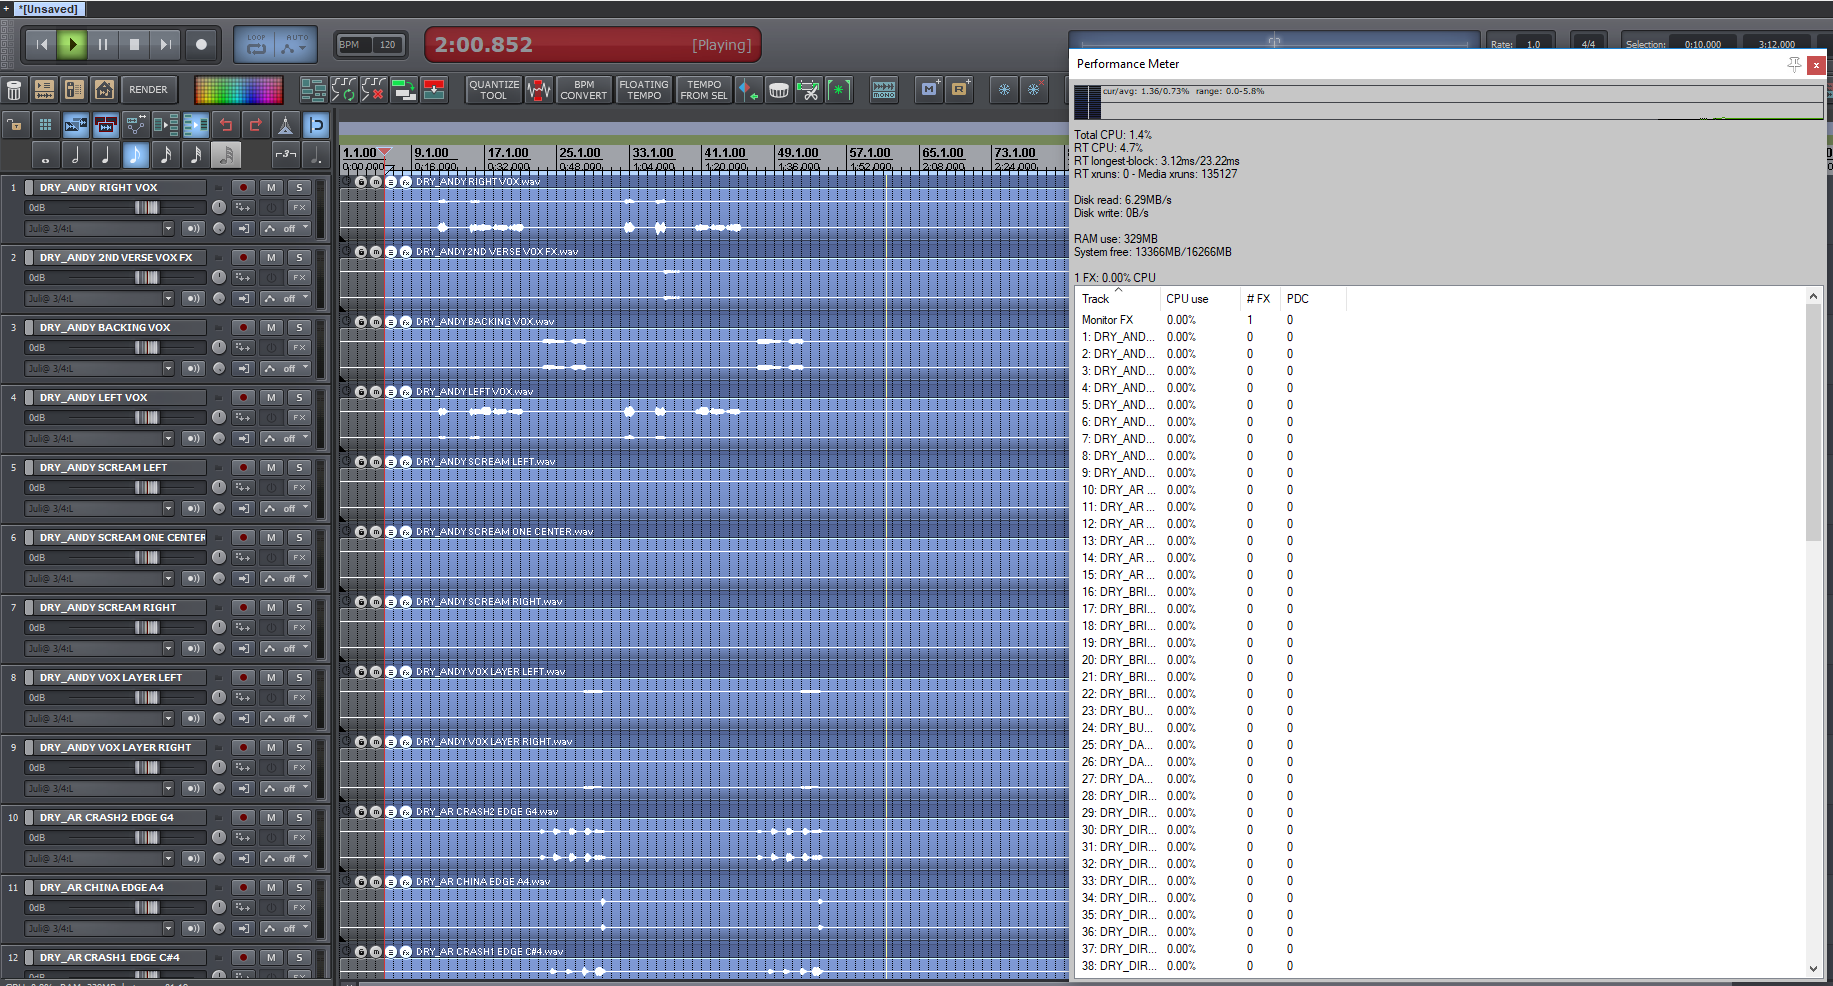Click the undo arrow icon
Screen dimensions: 1833x986
coord(225,125)
